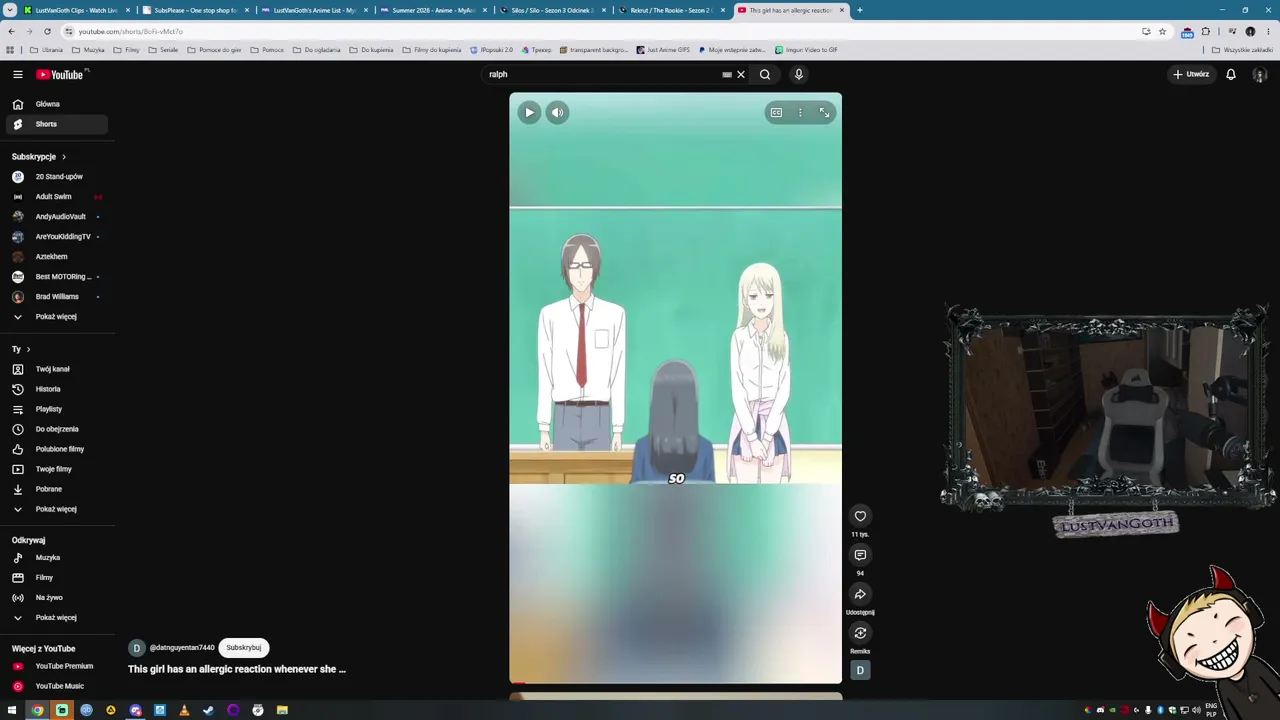Enter fullscreen on the Short
The width and height of the screenshot is (1280, 720).
[x=824, y=113]
